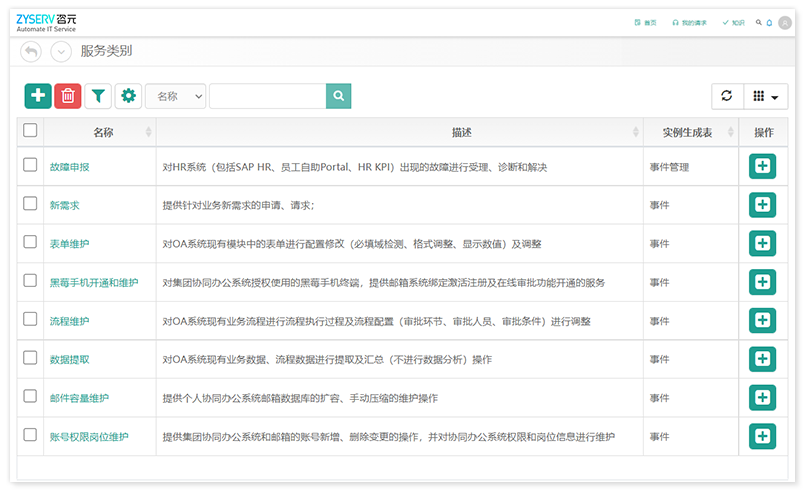Click plus action for 黑莓手机开通和维护 row
This screenshot has height=495, width=808.
[x=762, y=282]
